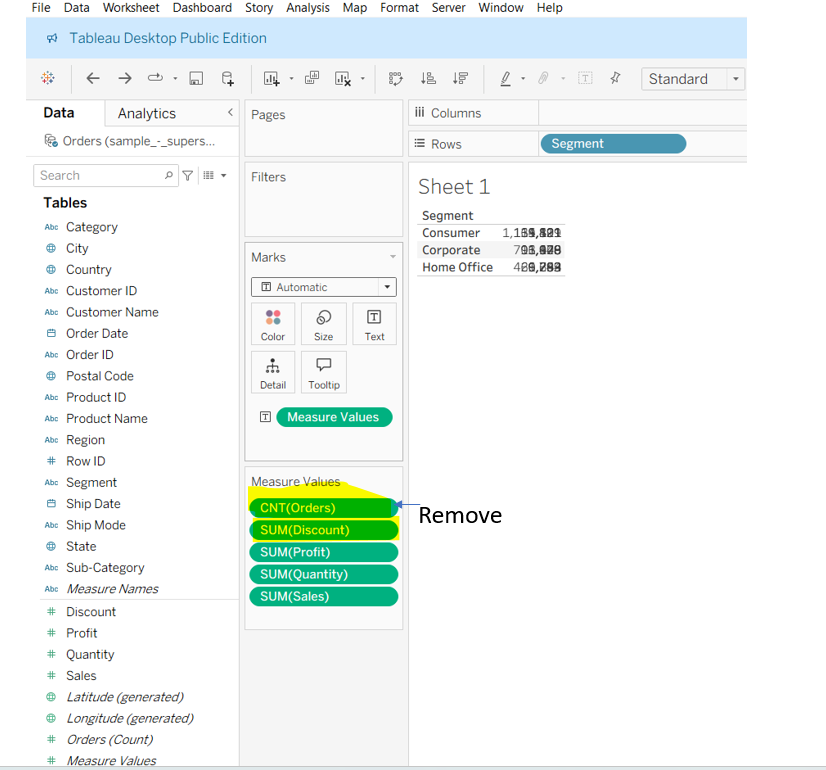Switch to the Analytics tab
Screen dimensions: 826x770
tap(146, 114)
